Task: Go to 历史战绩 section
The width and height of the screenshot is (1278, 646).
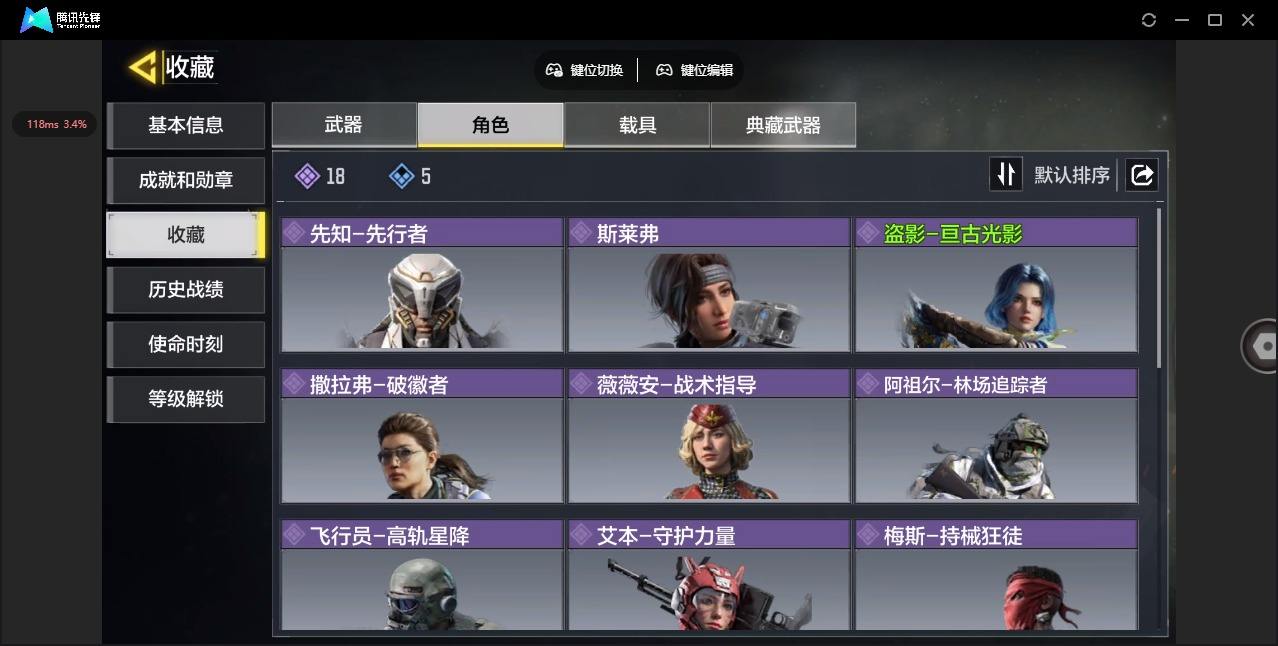Action: (x=186, y=289)
